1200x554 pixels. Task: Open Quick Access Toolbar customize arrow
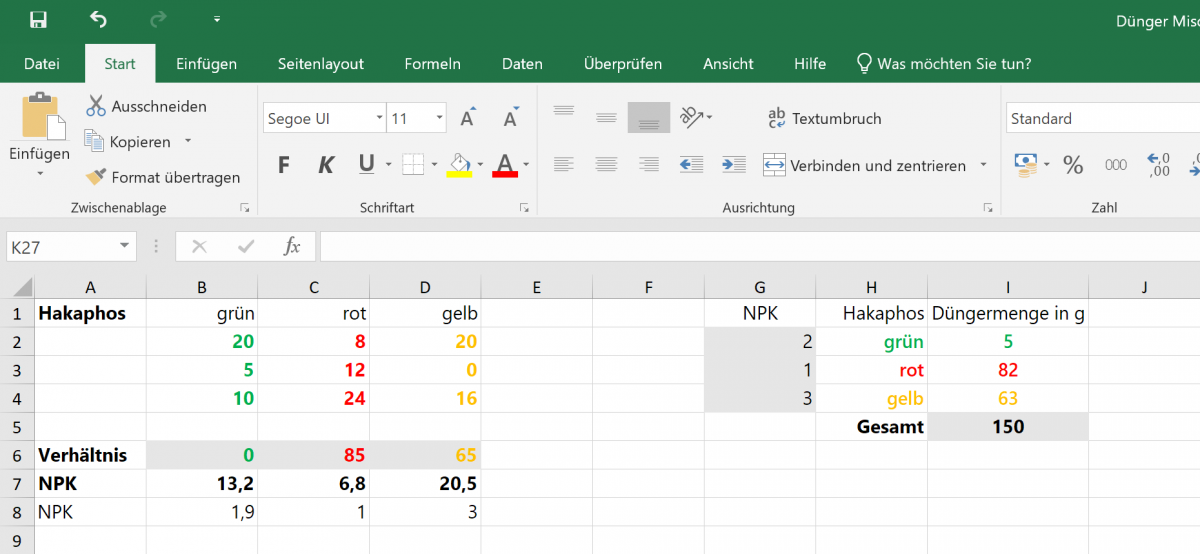tap(217, 19)
